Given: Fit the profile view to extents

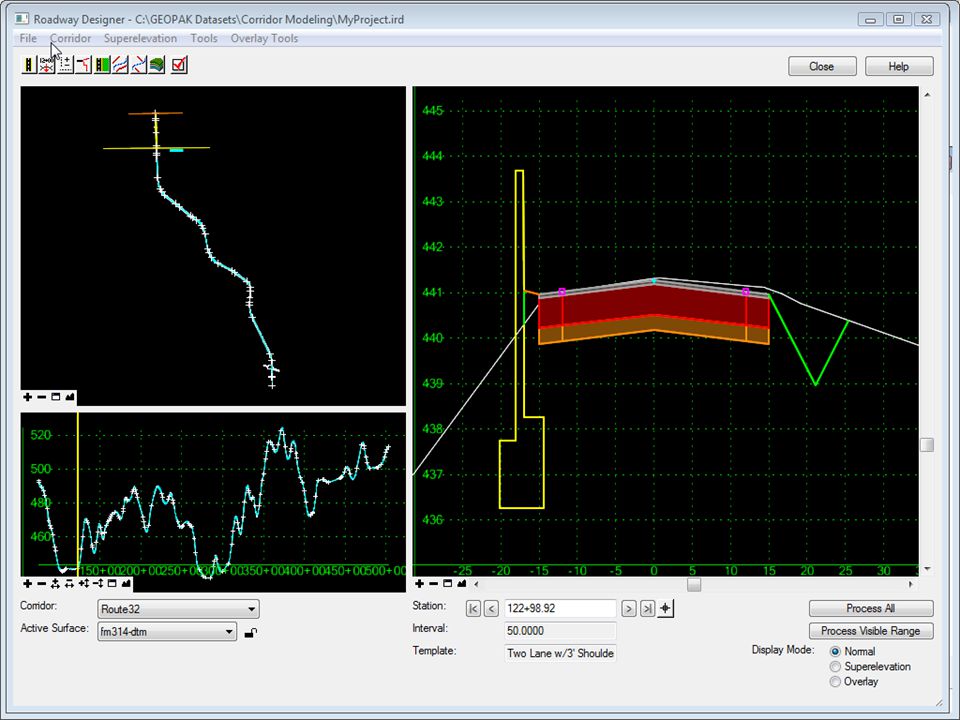Looking at the screenshot, I should coord(126,583).
